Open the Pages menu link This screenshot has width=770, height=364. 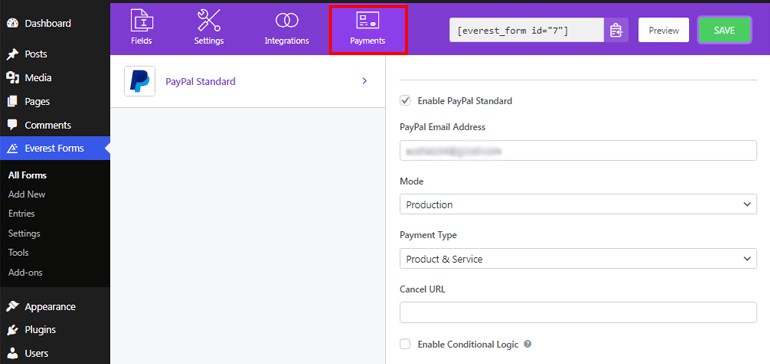[37, 102]
